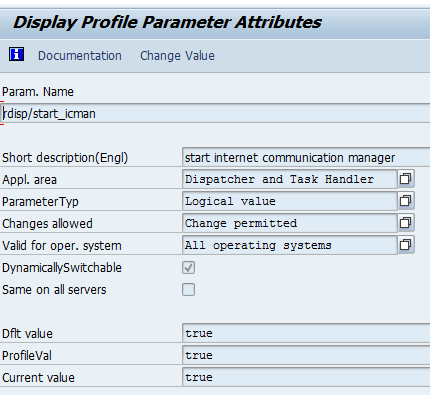This screenshot has width=433, height=395.
Task: Click the Param. Name label
Action: tap(38, 92)
